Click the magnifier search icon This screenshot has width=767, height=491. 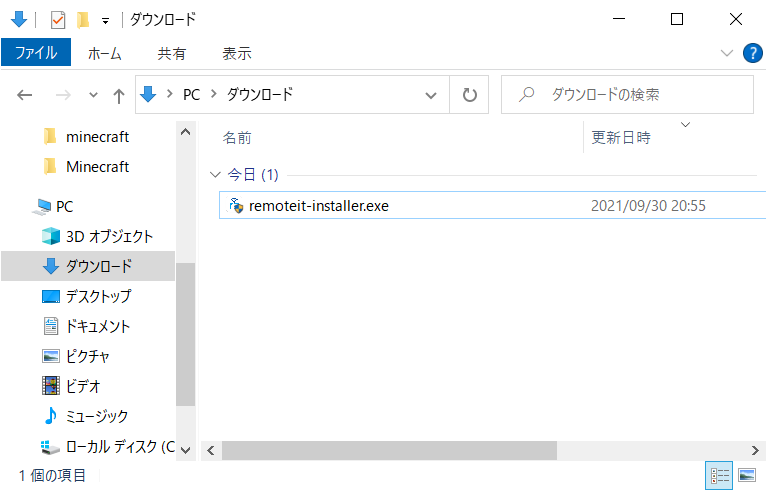pyautogui.click(x=526, y=94)
